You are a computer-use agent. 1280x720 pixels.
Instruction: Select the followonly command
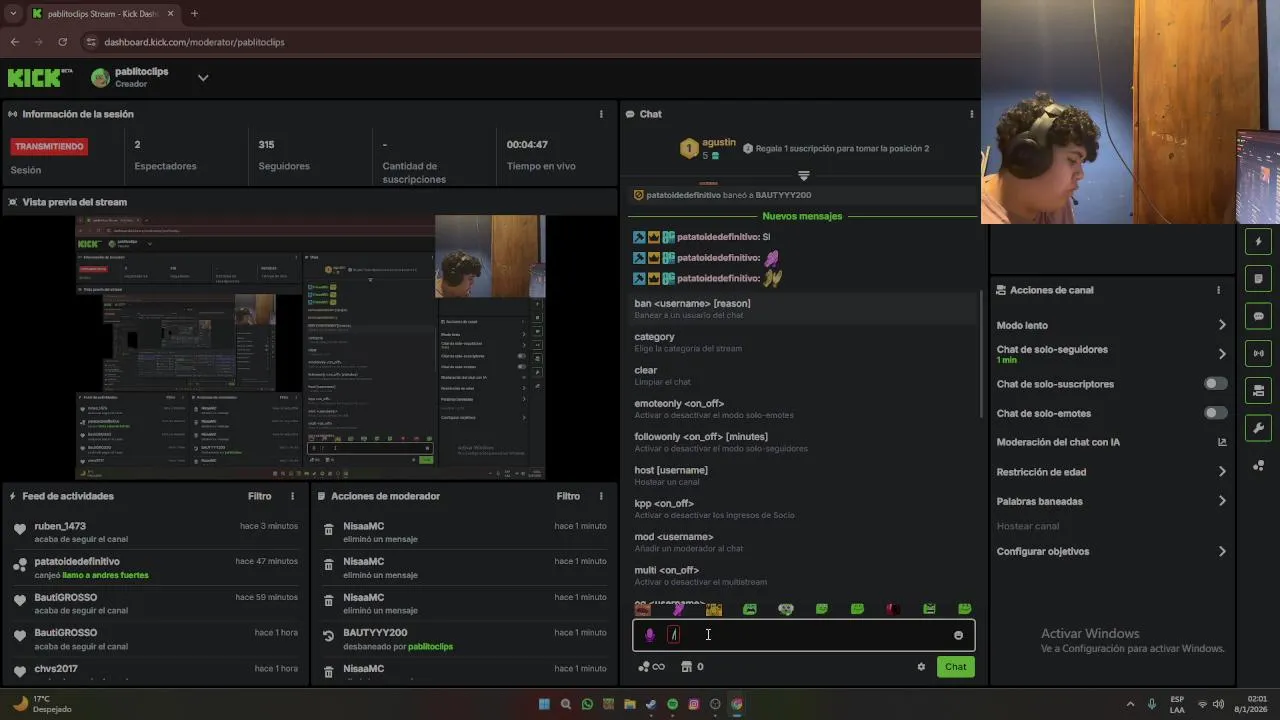pyautogui.click(x=802, y=442)
